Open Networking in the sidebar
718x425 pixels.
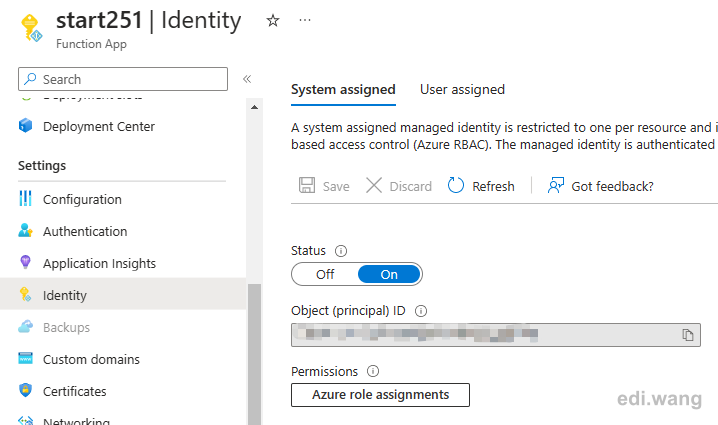click(76, 420)
